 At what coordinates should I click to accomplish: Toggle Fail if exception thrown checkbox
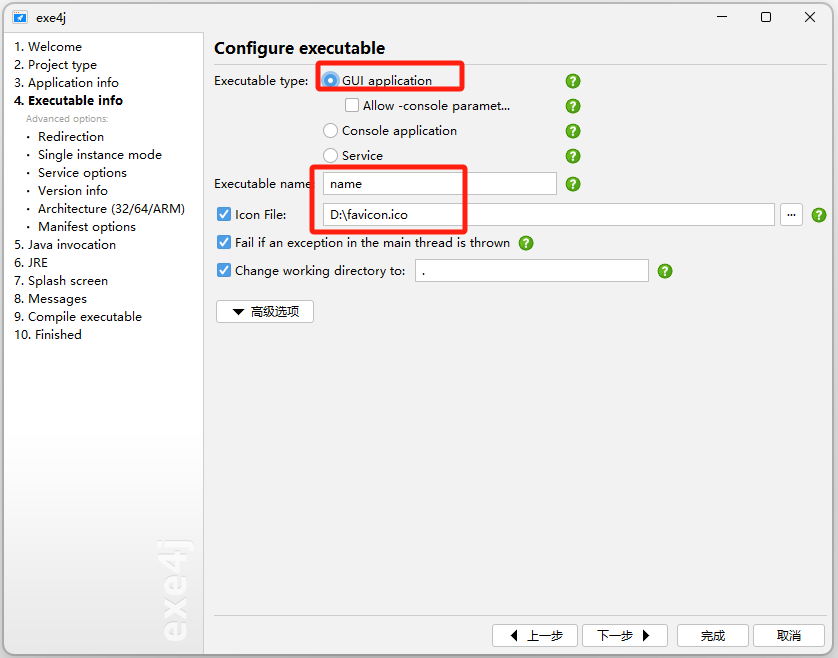224,242
